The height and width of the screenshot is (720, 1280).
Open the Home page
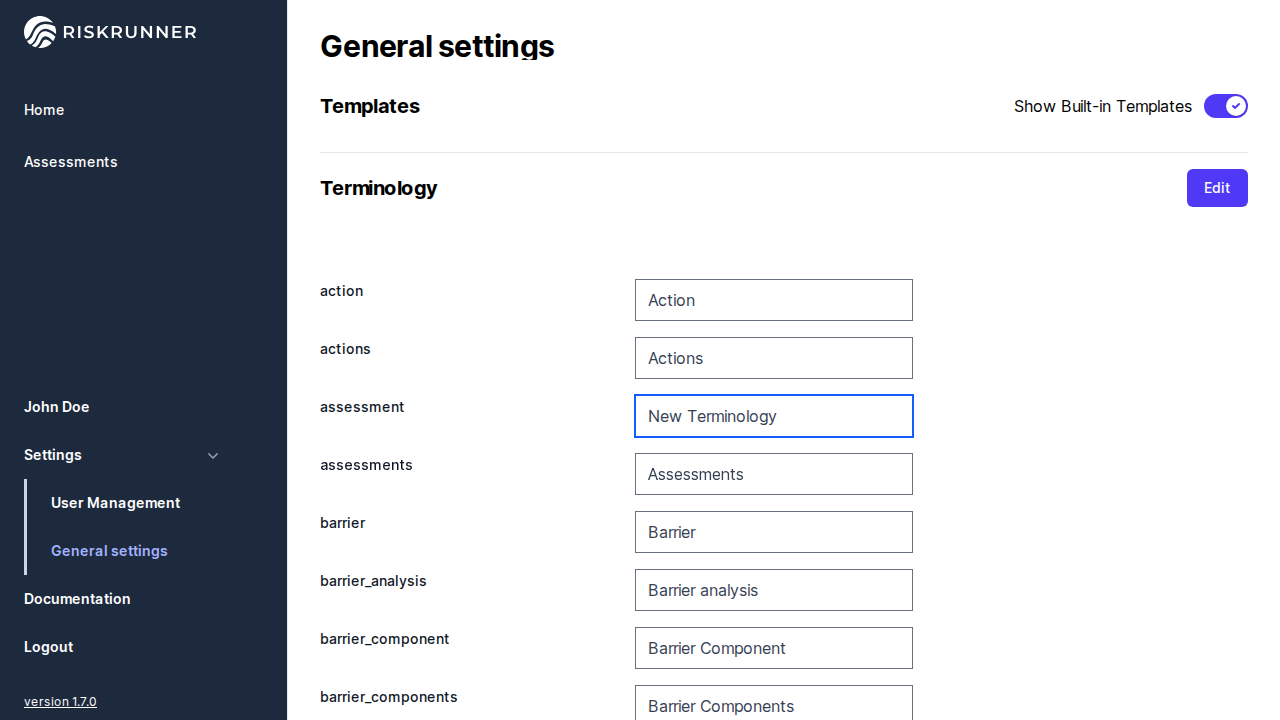pos(44,110)
